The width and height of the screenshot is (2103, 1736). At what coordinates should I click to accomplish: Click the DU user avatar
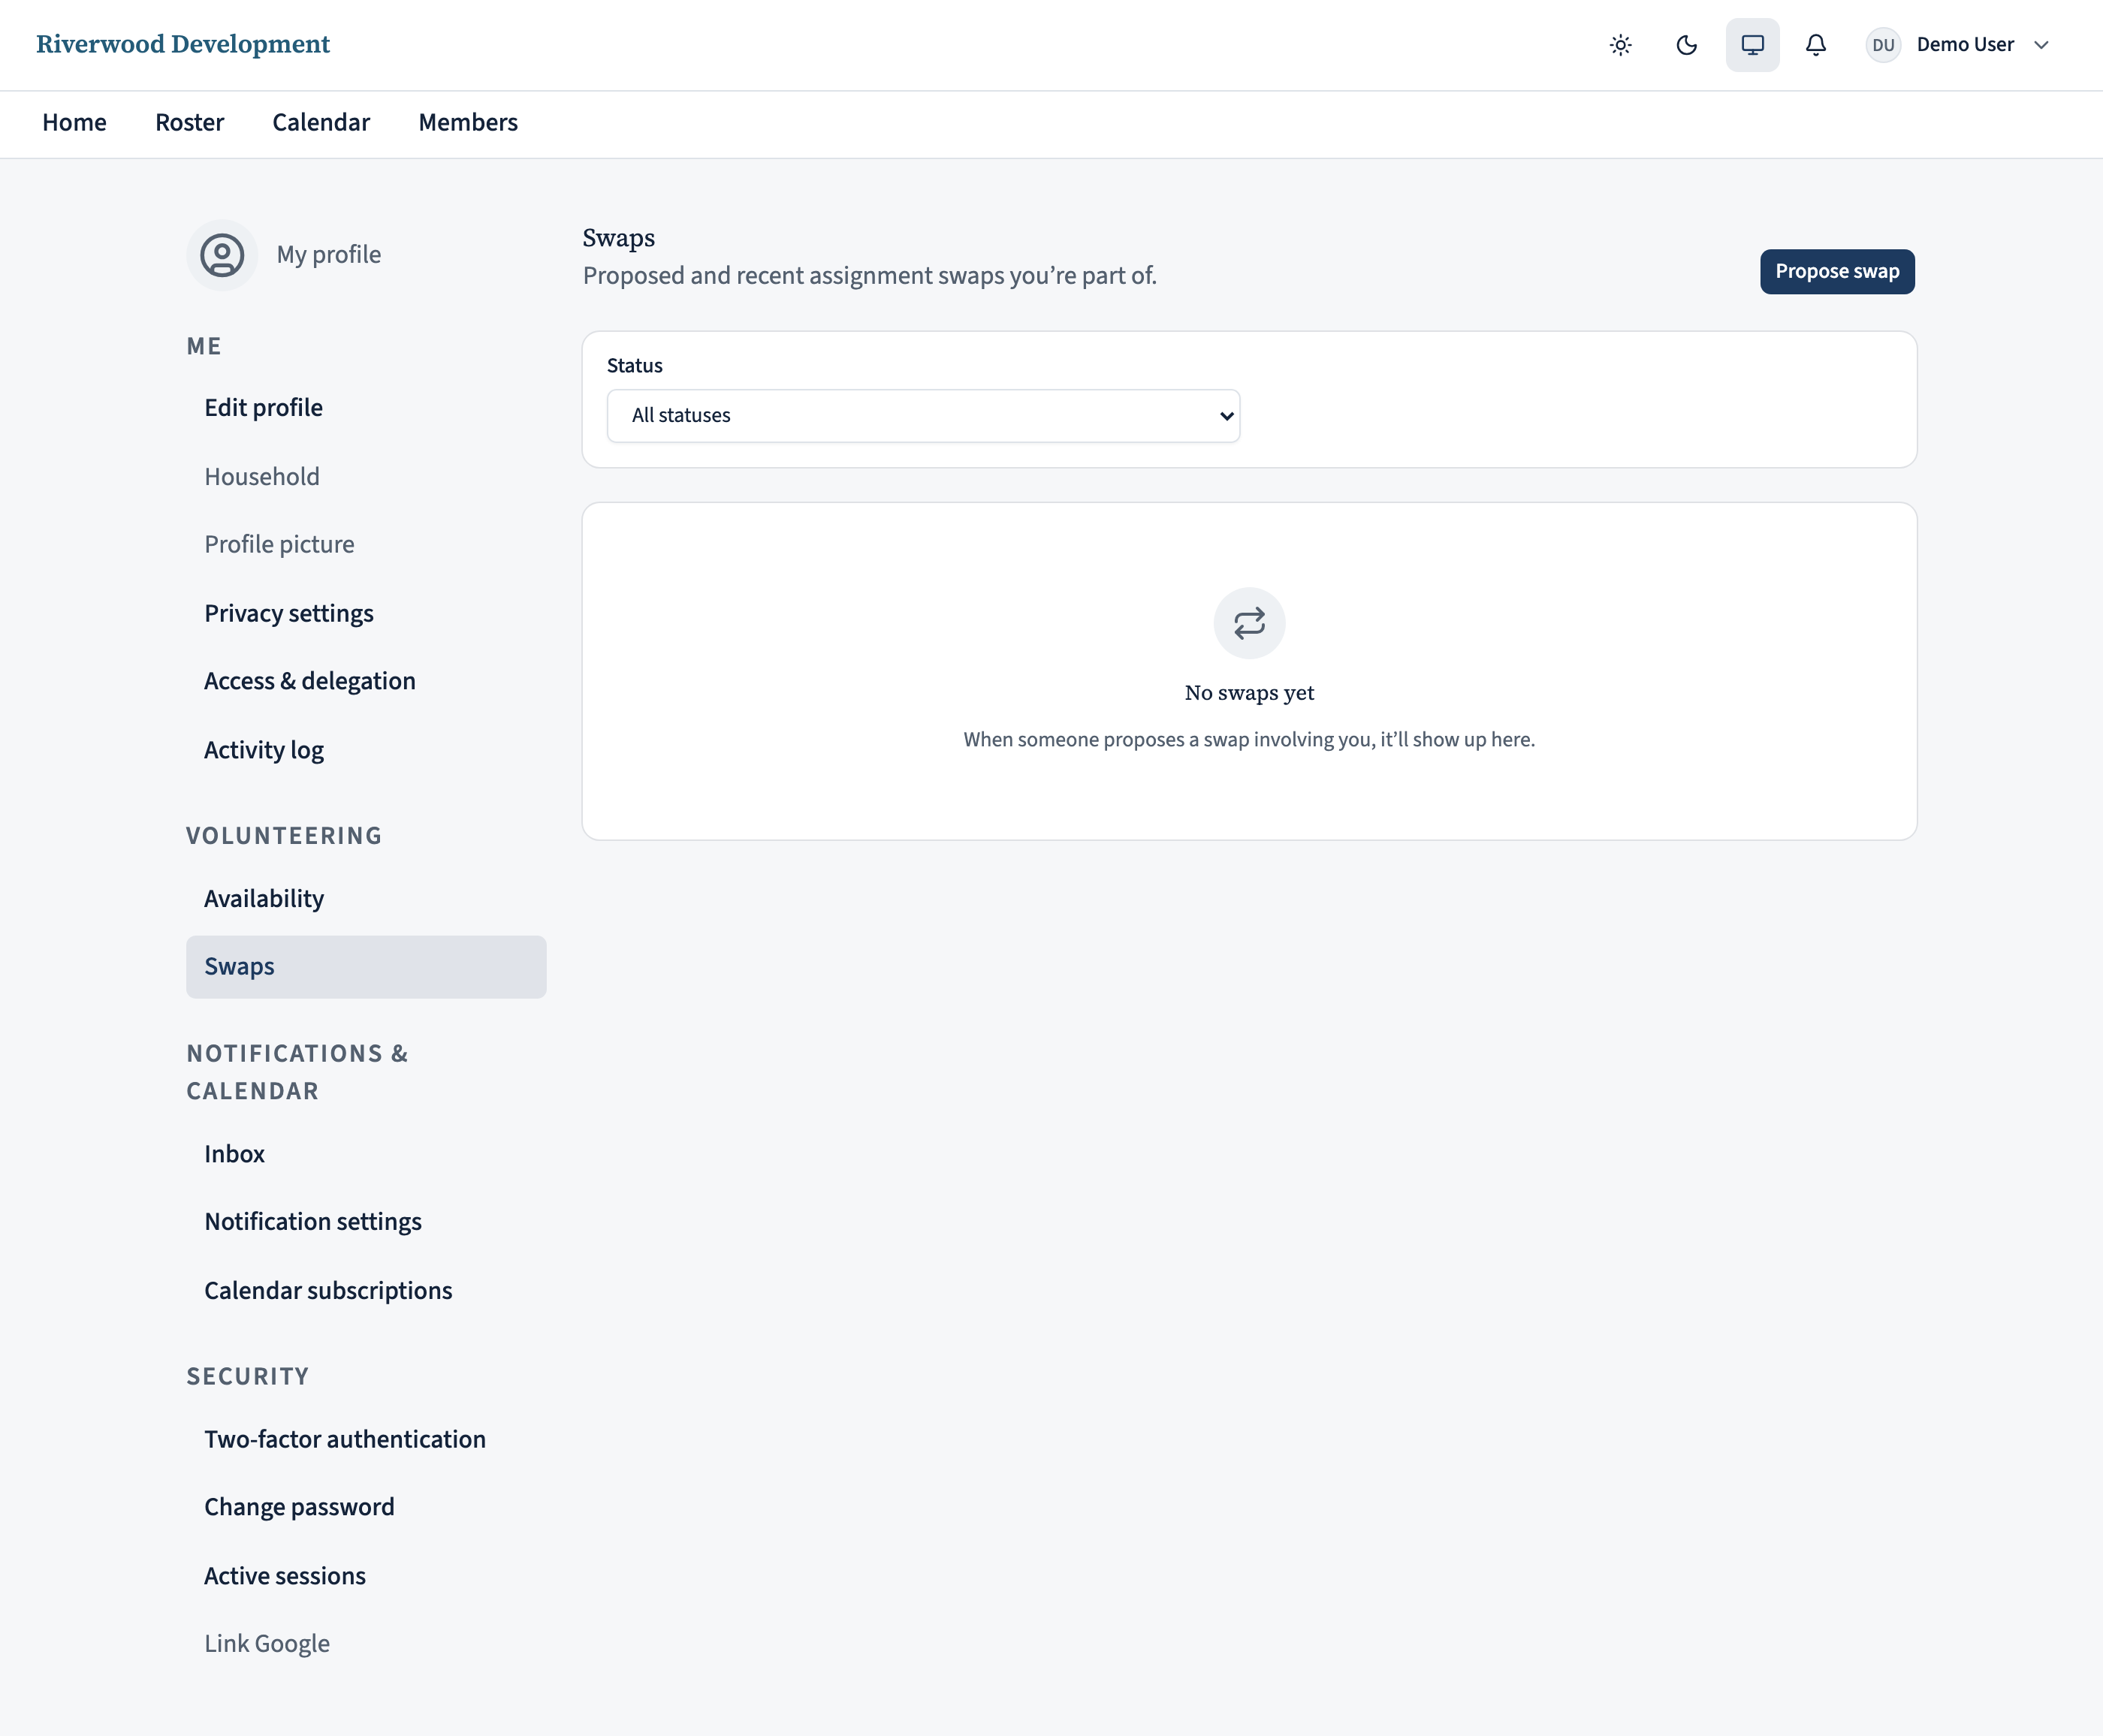[1883, 45]
